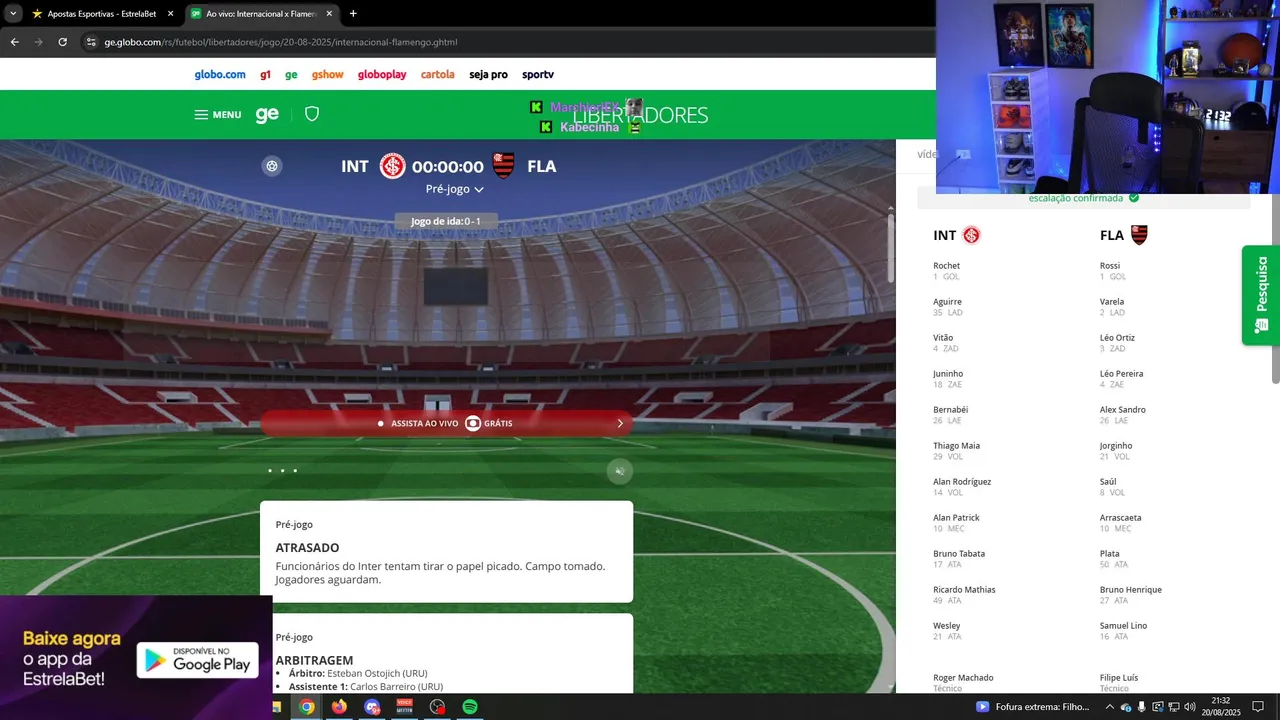Image resolution: width=1280 pixels, height=720 pixels.
Task: Select player Vitão in lineup
Action: pyautogui.click(x=943, y=338)
